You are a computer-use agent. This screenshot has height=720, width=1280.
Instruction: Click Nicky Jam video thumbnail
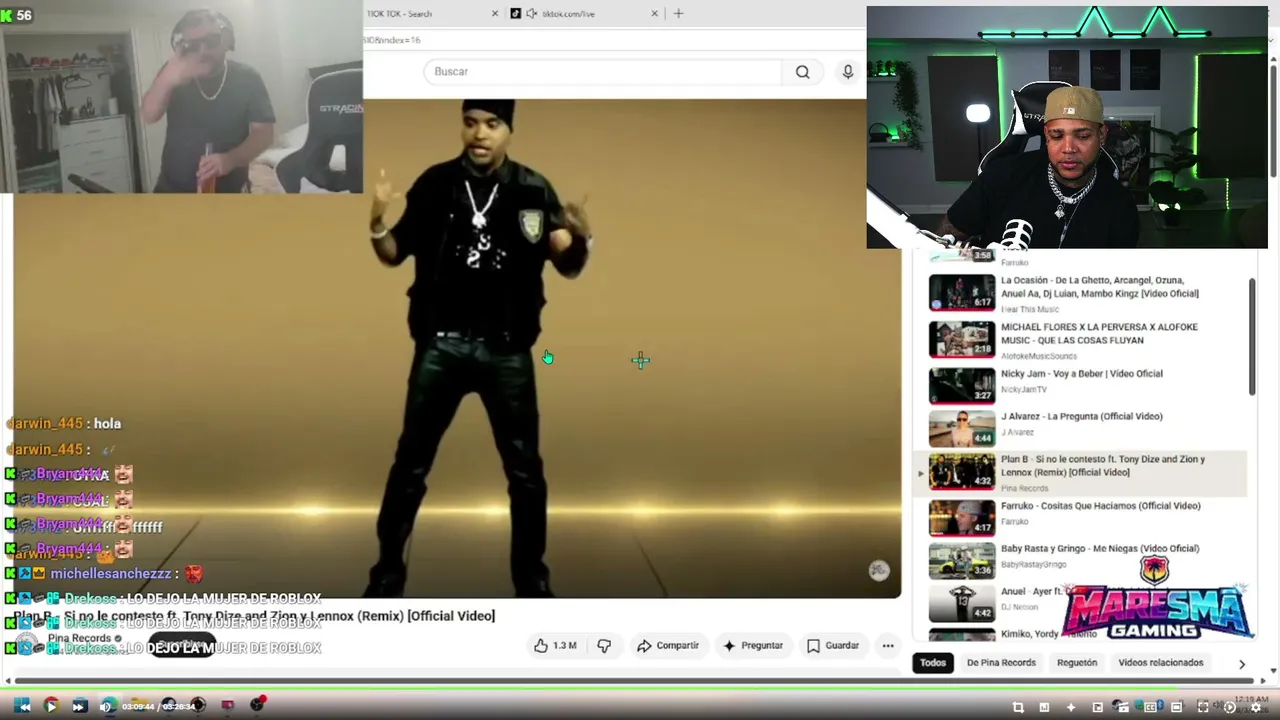pos(962,385)
